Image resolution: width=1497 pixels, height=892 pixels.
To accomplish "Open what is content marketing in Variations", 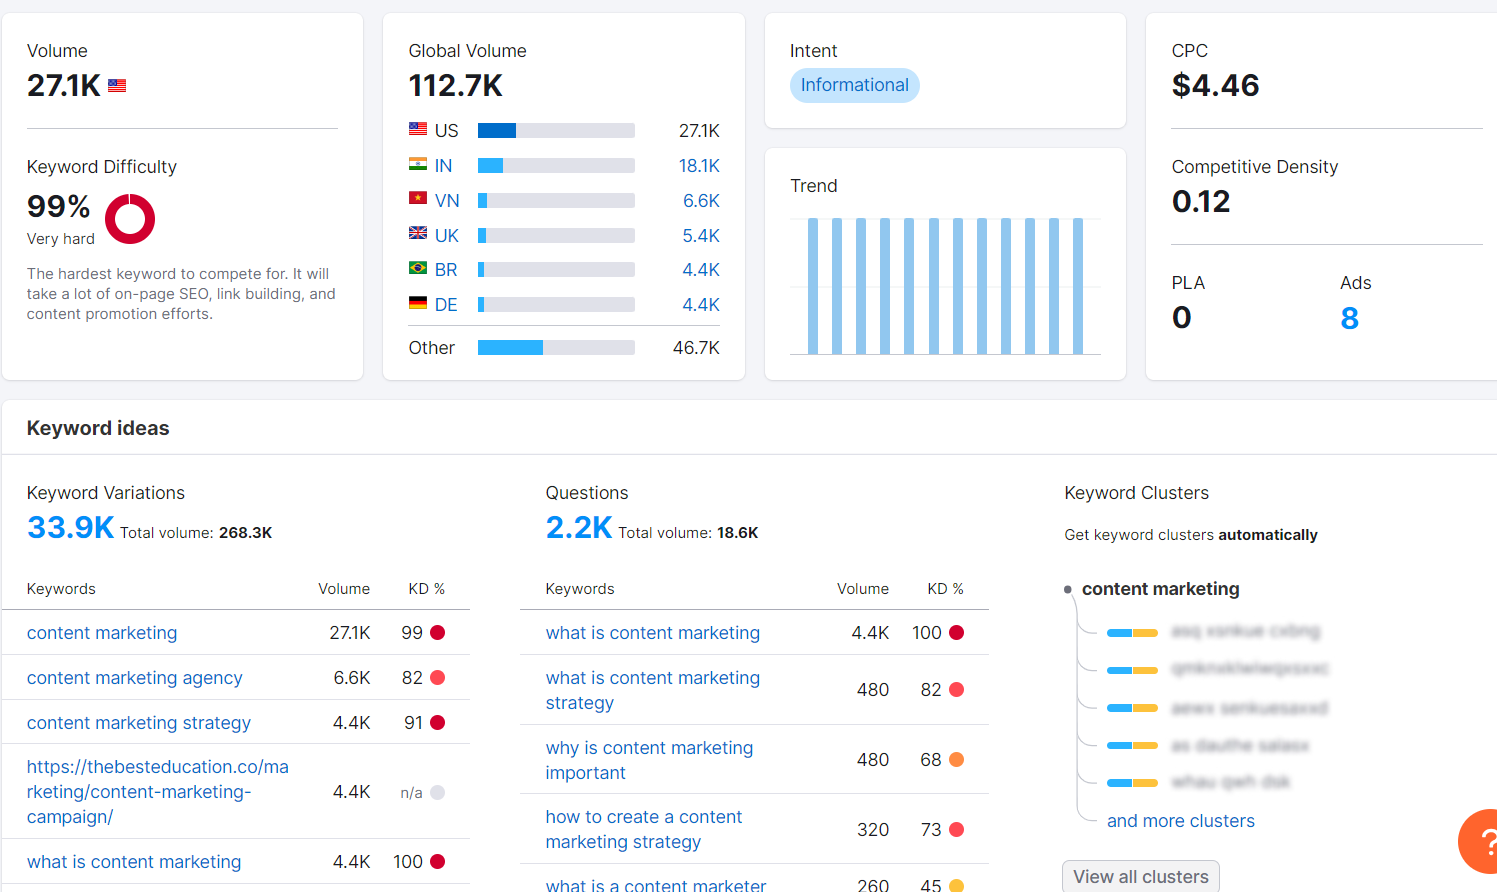I will click(x=134, y=862).
